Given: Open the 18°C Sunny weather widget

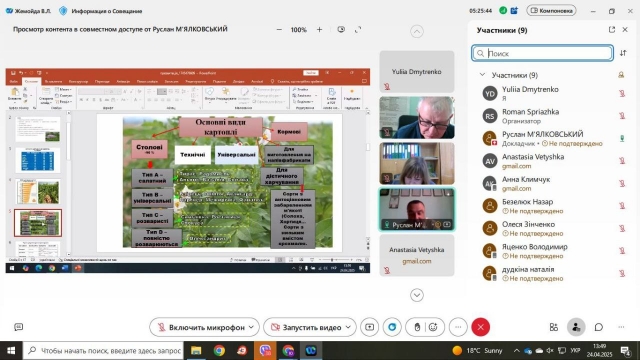Looking at the screenshot, I should tap(477, 351).
